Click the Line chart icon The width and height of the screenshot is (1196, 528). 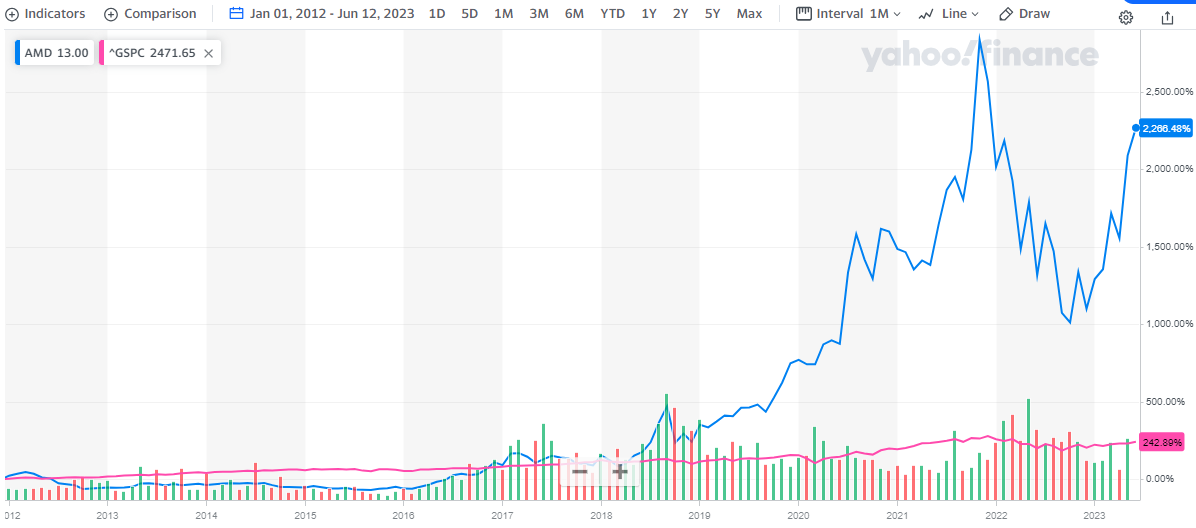tap(926, 14)
